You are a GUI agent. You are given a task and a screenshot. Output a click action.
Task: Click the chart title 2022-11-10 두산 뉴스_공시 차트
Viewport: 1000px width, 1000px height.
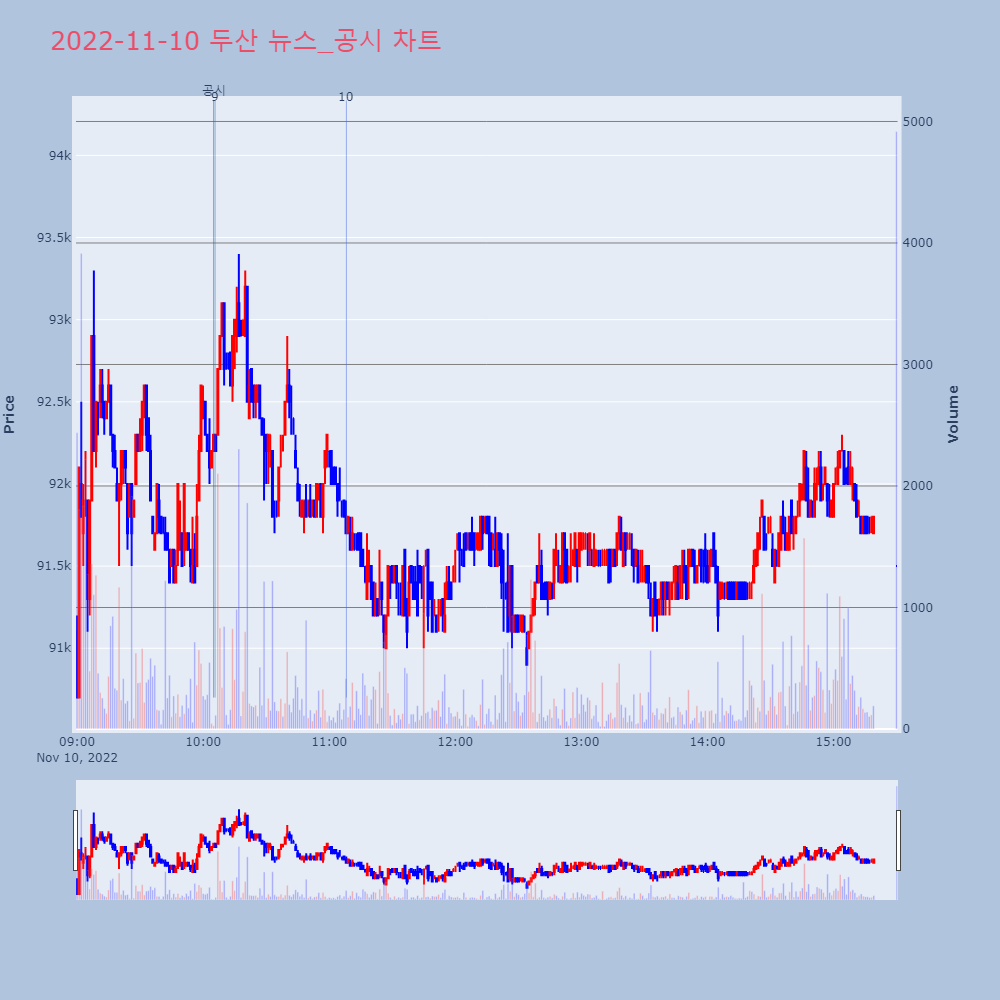246,41
